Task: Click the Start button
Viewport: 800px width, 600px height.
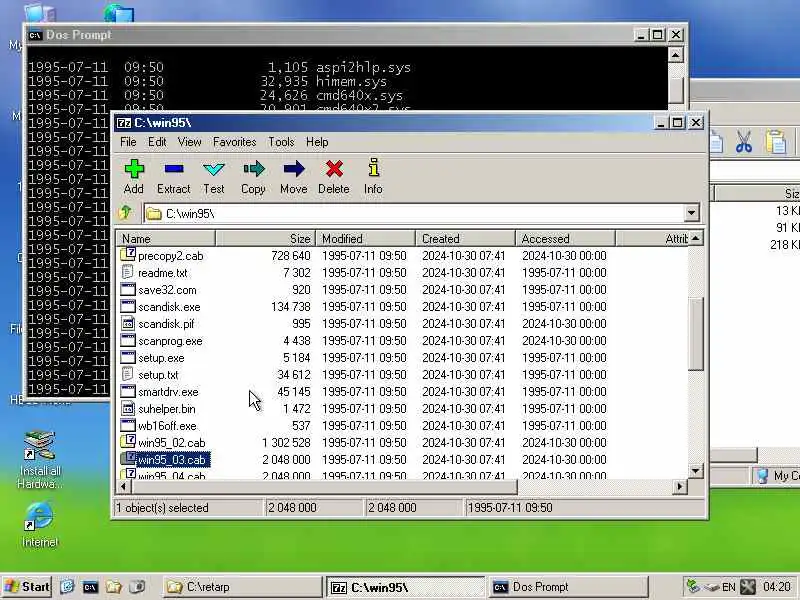Action: [x=27, y=587]
